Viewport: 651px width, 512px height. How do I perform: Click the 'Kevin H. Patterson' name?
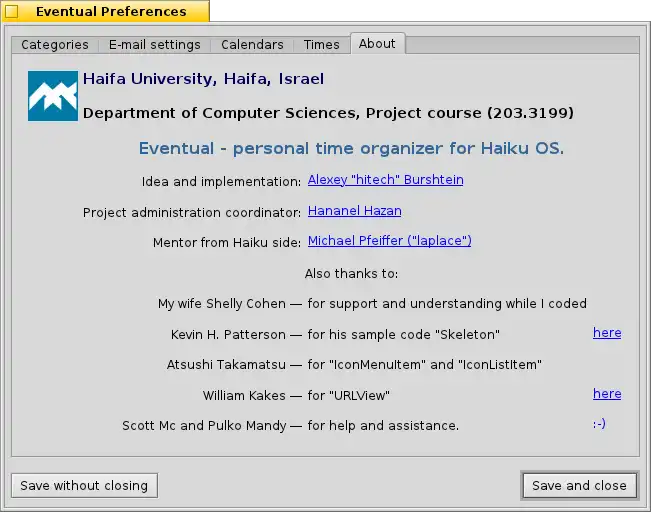coord(228,335)
